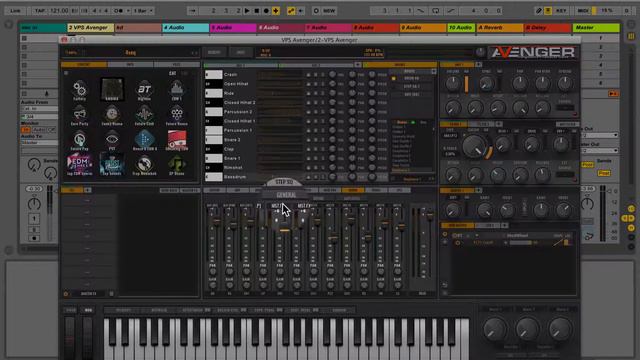Click the session record circle button
This screenshot has height=360, width=640.
(316, 11)
